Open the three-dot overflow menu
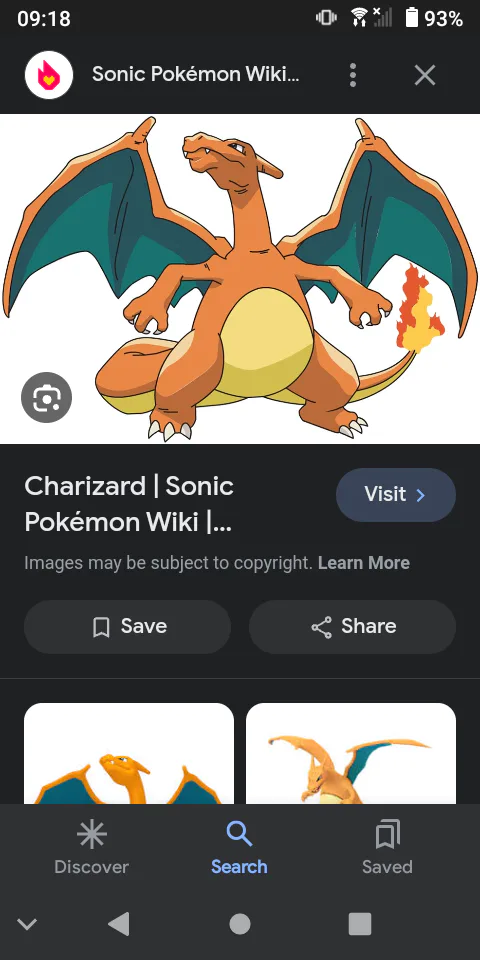Image resolution: width=480 pixels, height=960 pixels. pos(353,75)
